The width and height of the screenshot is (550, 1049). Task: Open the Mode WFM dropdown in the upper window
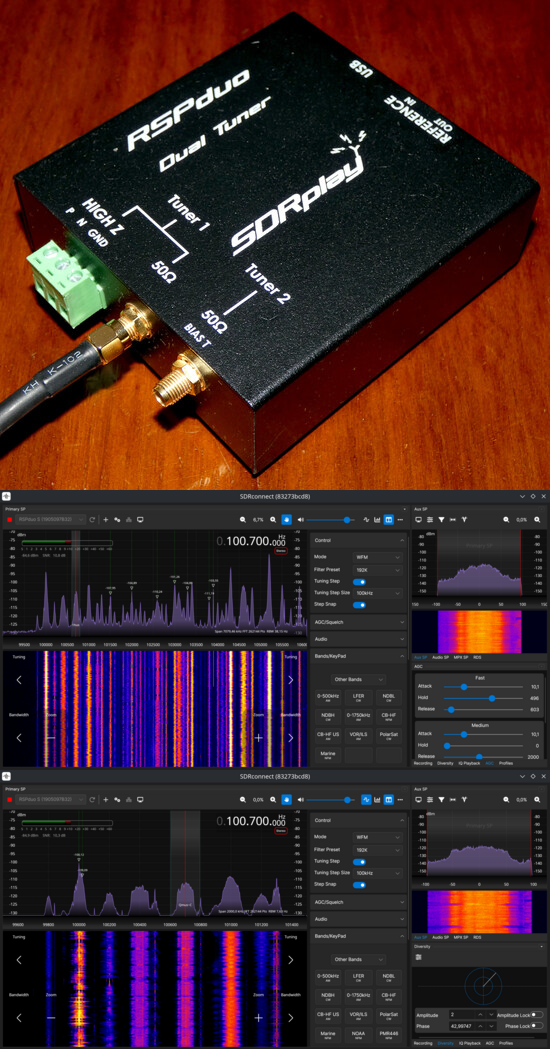tap(377, 557)
